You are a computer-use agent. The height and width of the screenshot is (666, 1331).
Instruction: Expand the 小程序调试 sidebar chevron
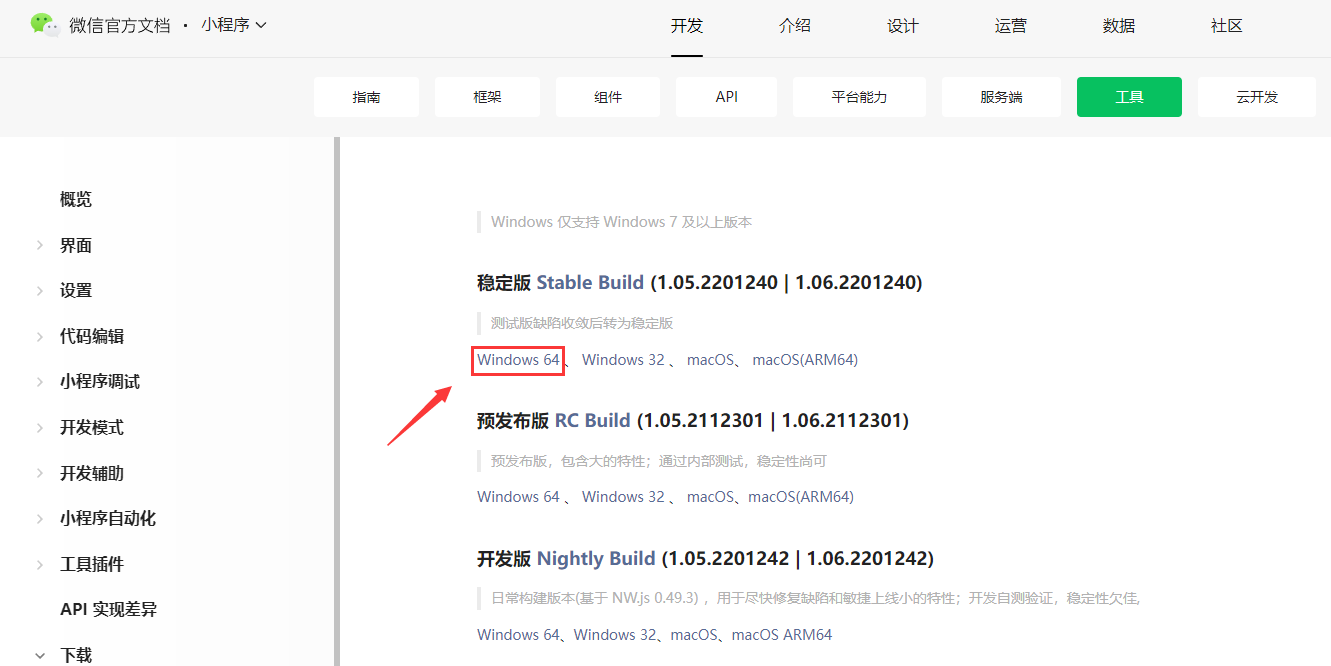(39, 382)
